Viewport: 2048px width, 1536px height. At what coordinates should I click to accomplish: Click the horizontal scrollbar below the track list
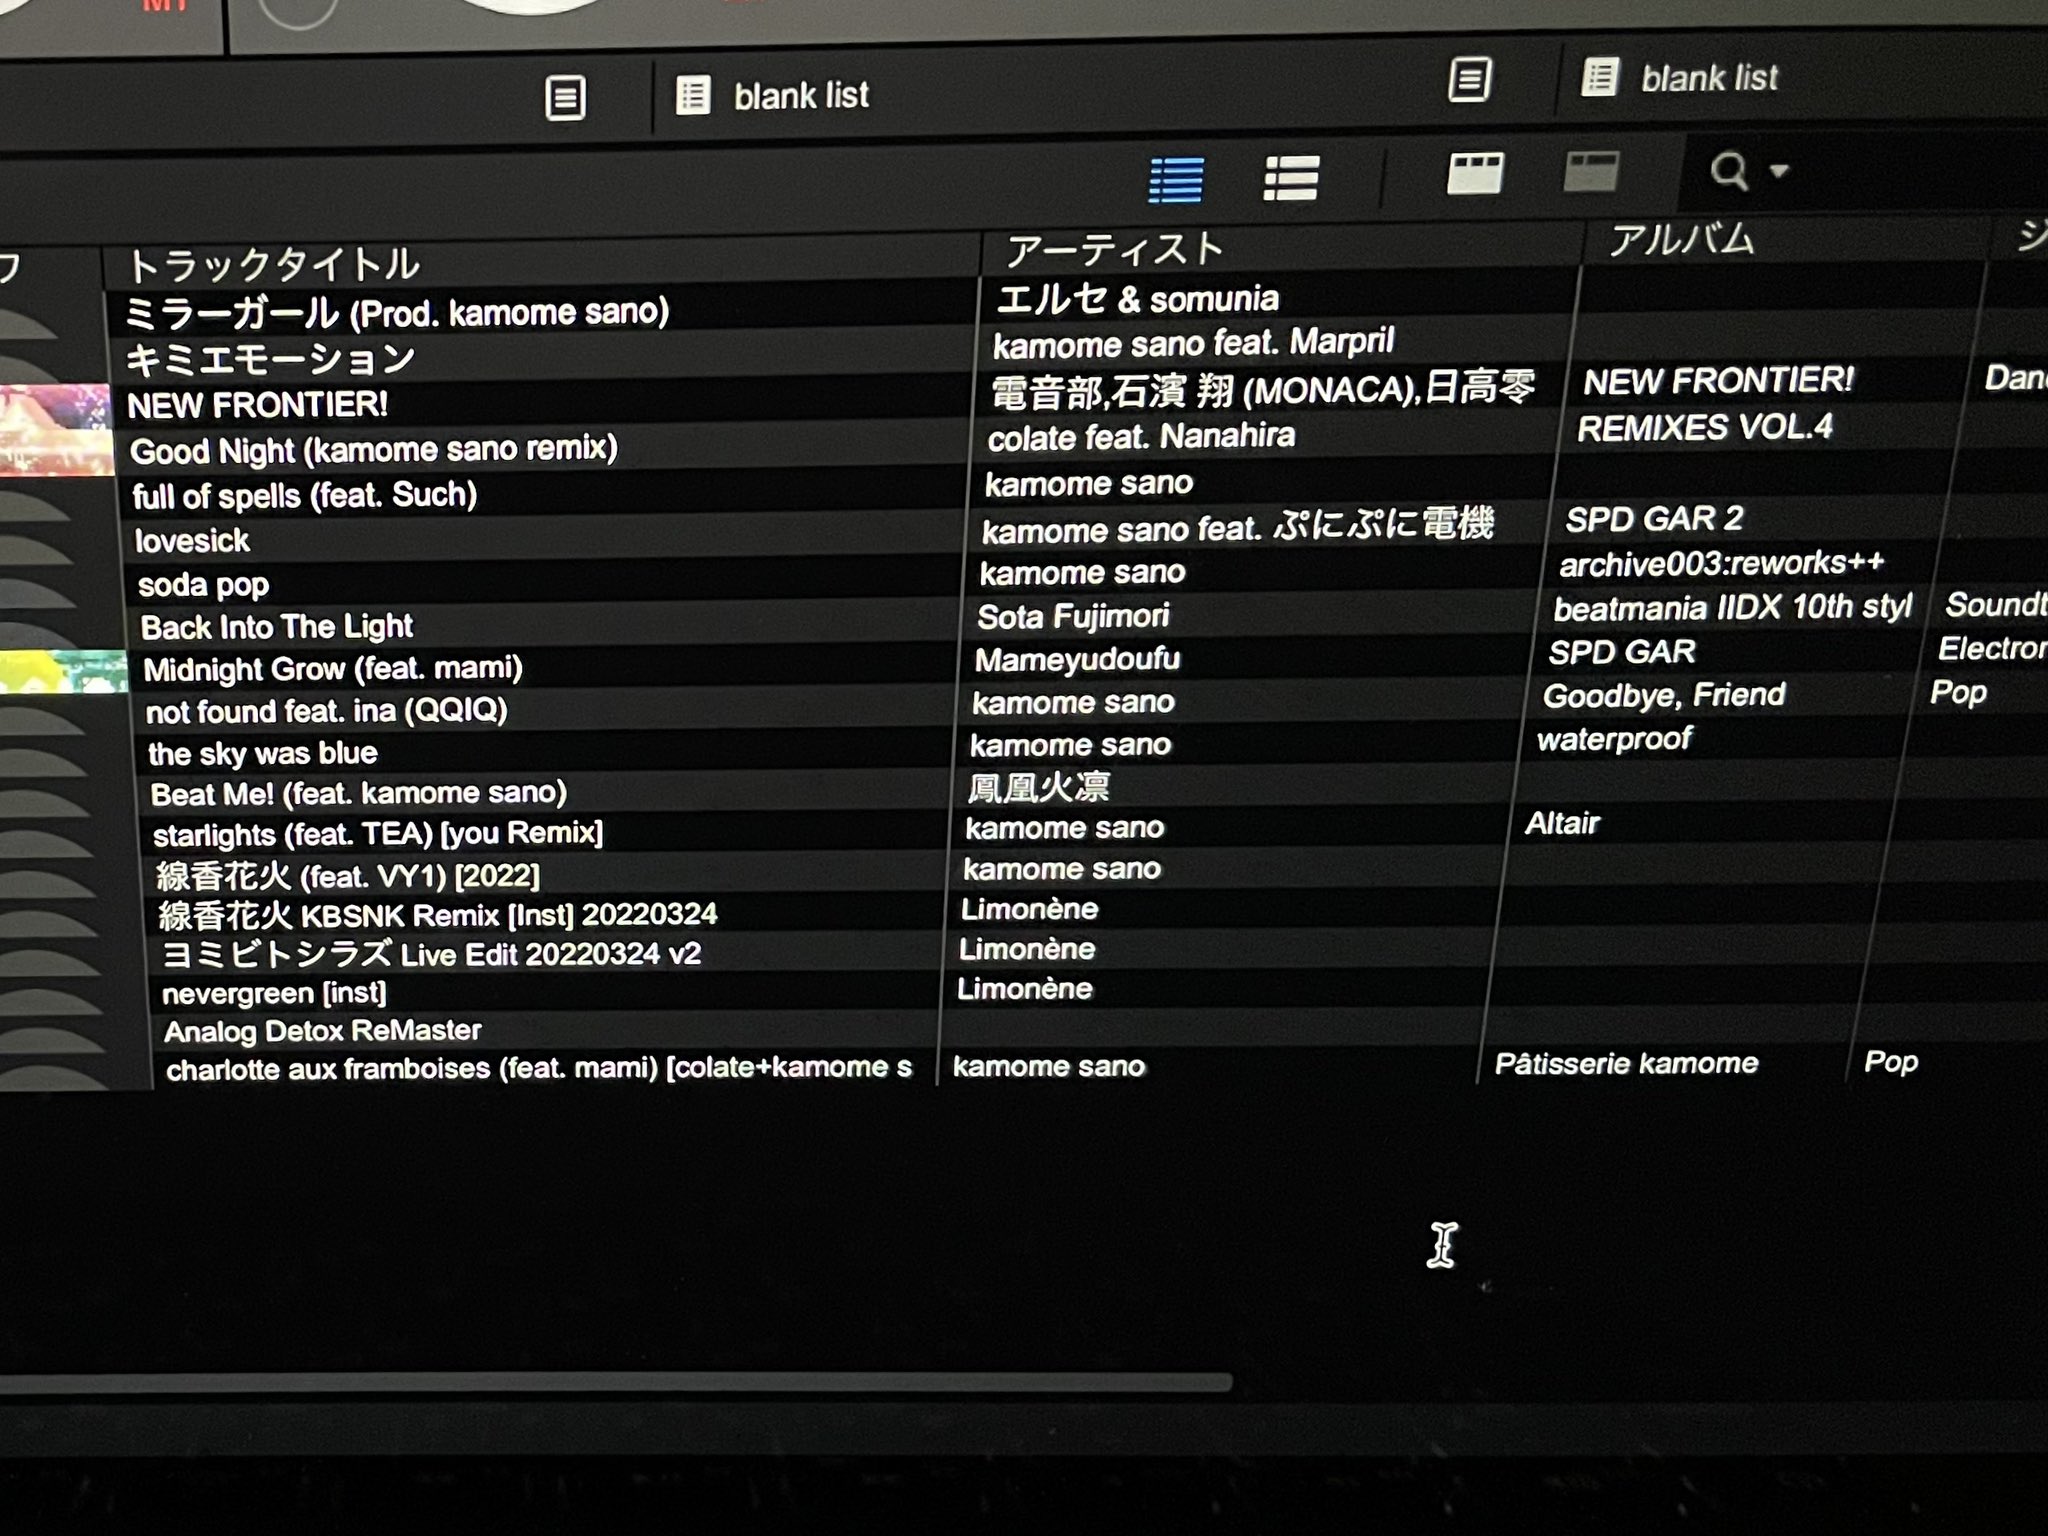pyautogui.click(x=615, y=1383)
